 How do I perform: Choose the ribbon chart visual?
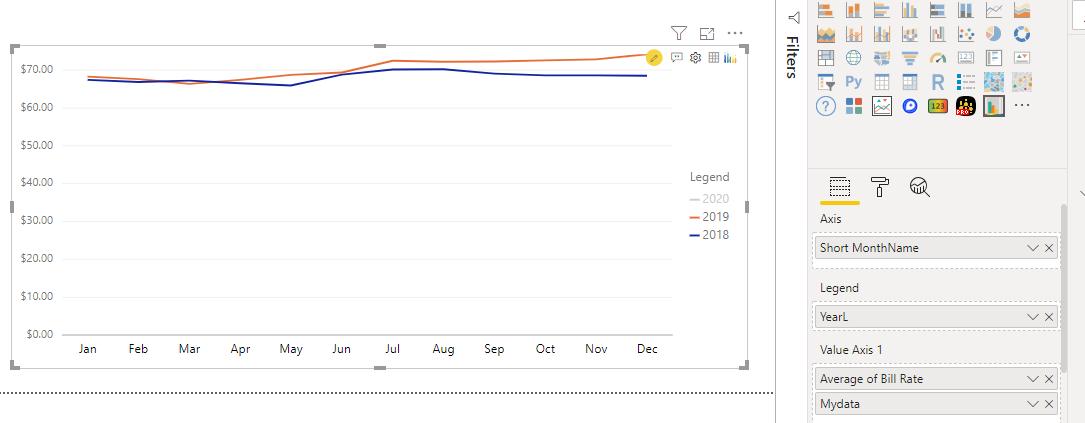pyautogui.click(x=910, y=34)
